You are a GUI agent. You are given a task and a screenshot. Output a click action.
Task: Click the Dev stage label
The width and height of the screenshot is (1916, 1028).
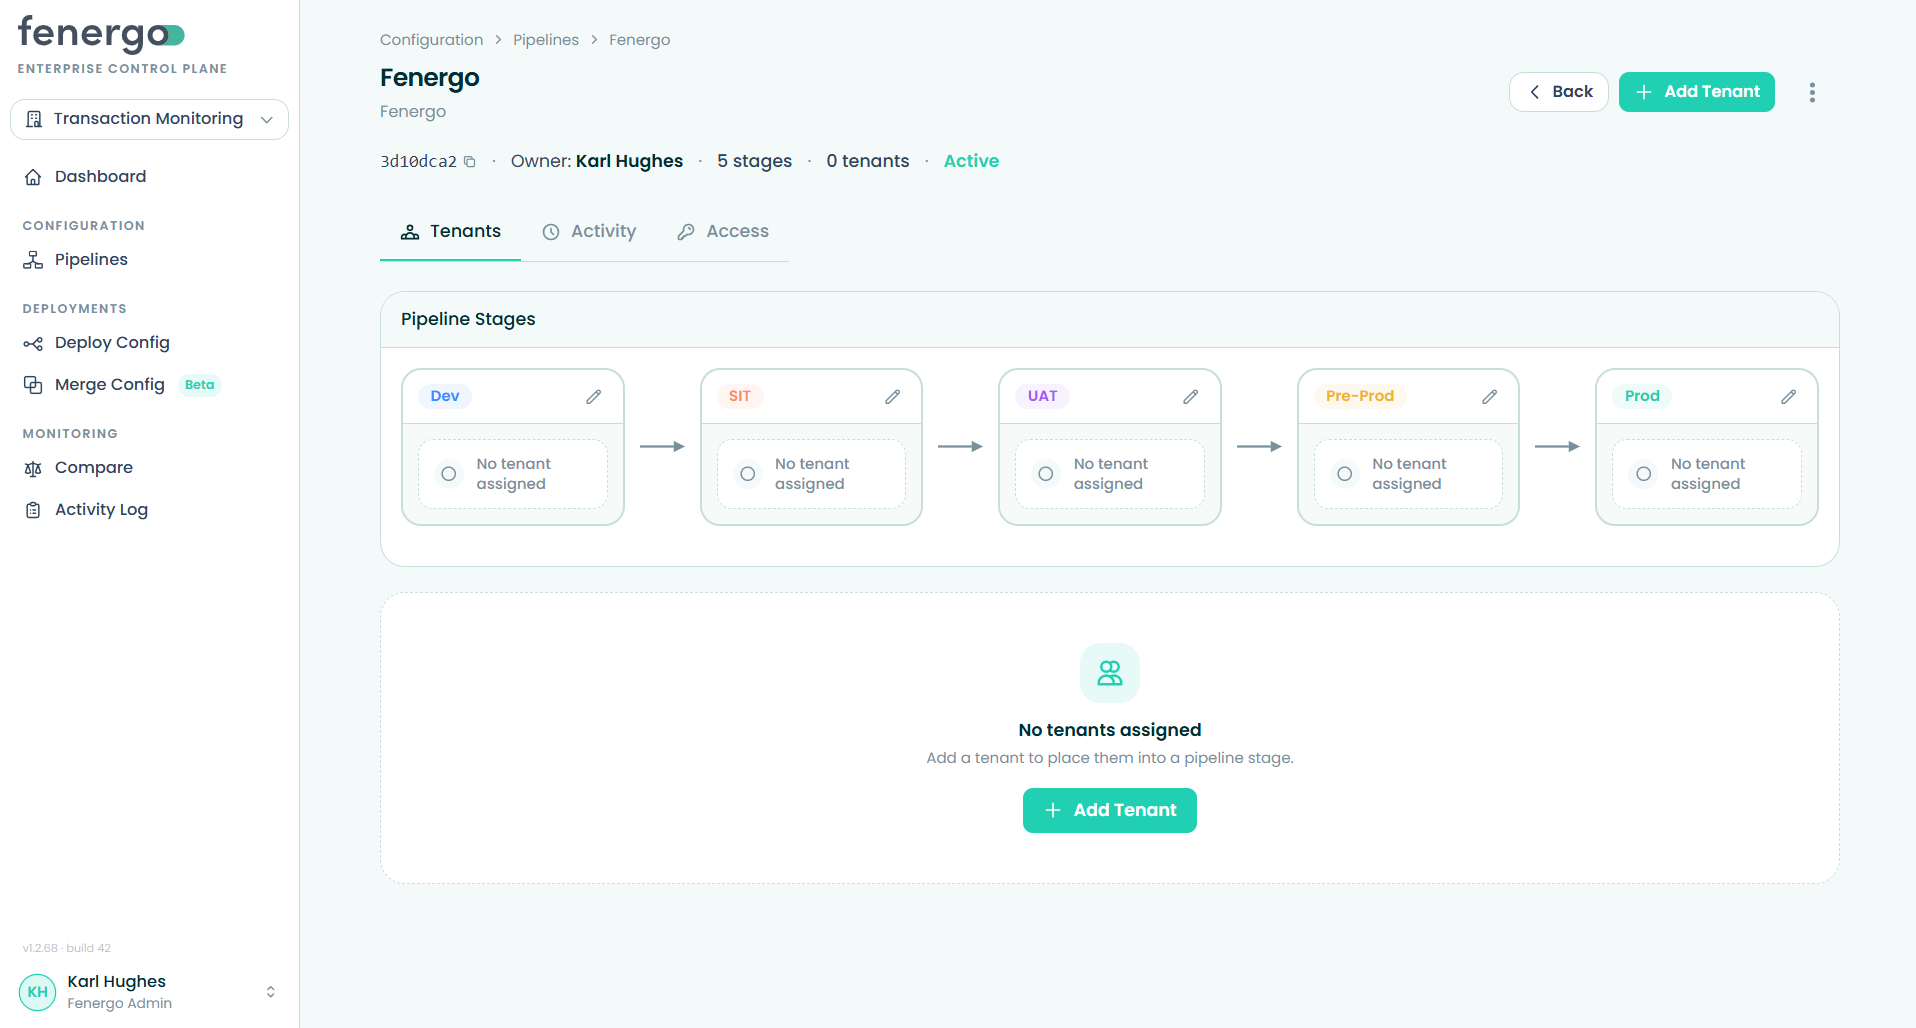(445, 396)
